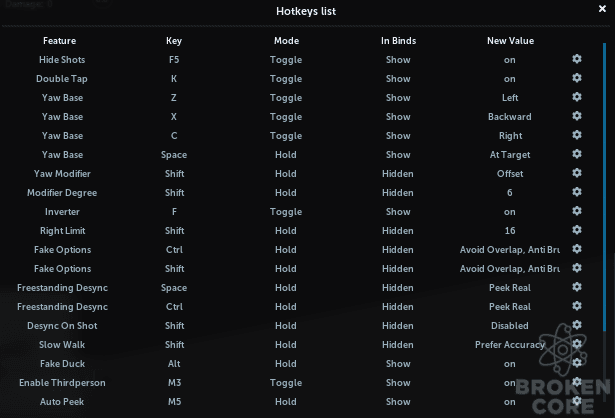Select the 'Inverter' feature name

pos(62,212)
